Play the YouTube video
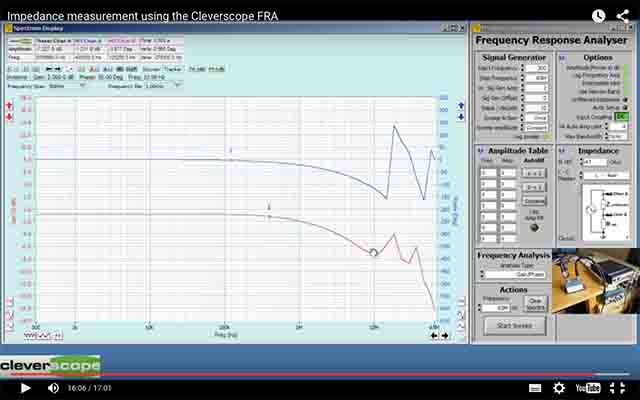 tap(25, 388)
